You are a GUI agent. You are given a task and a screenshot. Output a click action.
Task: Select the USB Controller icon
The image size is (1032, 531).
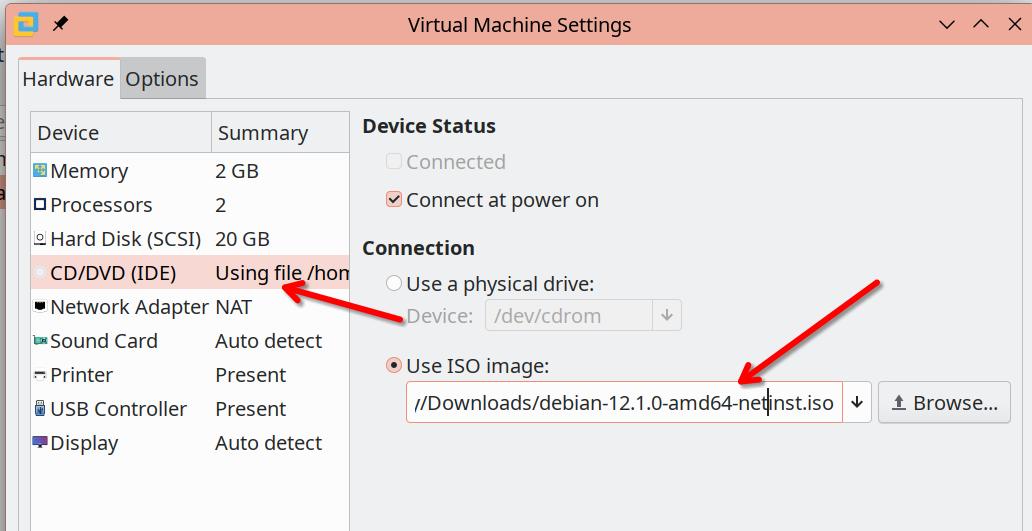tap(40, 409)
